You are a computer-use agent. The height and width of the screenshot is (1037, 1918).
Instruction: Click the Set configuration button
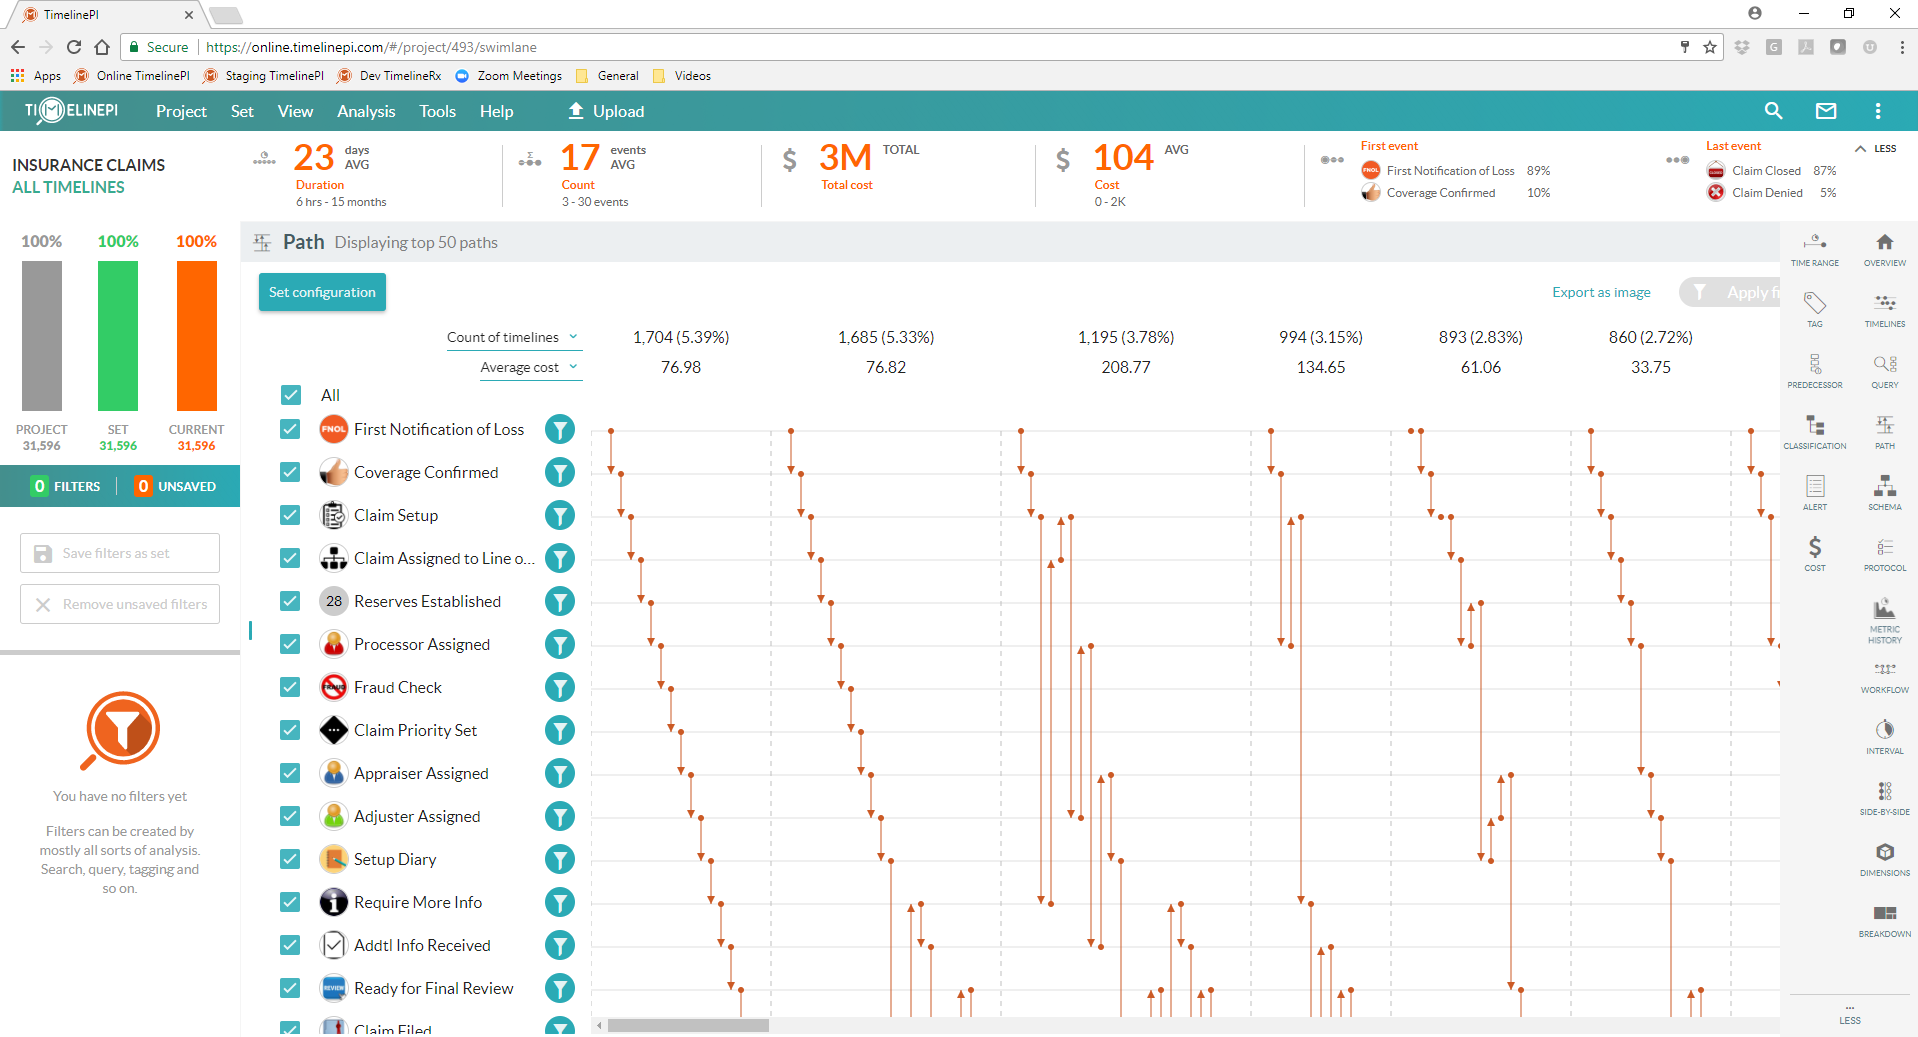click(x=321, y=292)
